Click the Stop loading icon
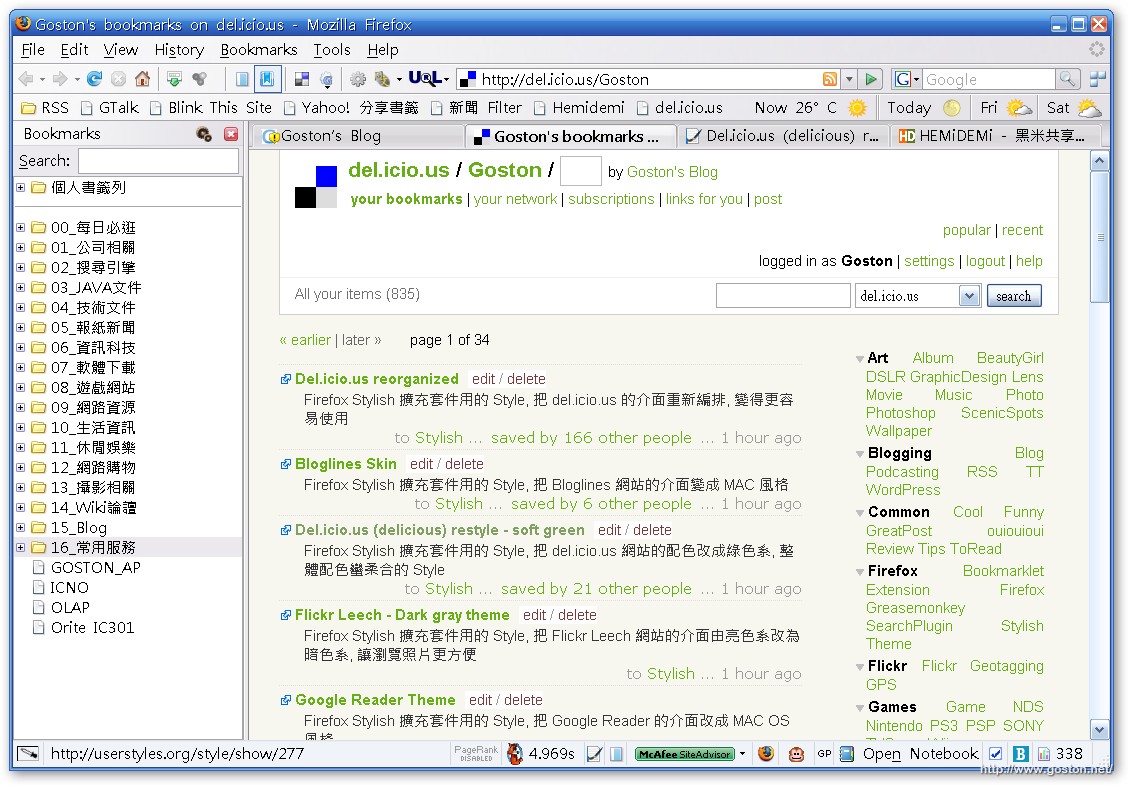The image size is (1128, 785). tap(119, 78)
